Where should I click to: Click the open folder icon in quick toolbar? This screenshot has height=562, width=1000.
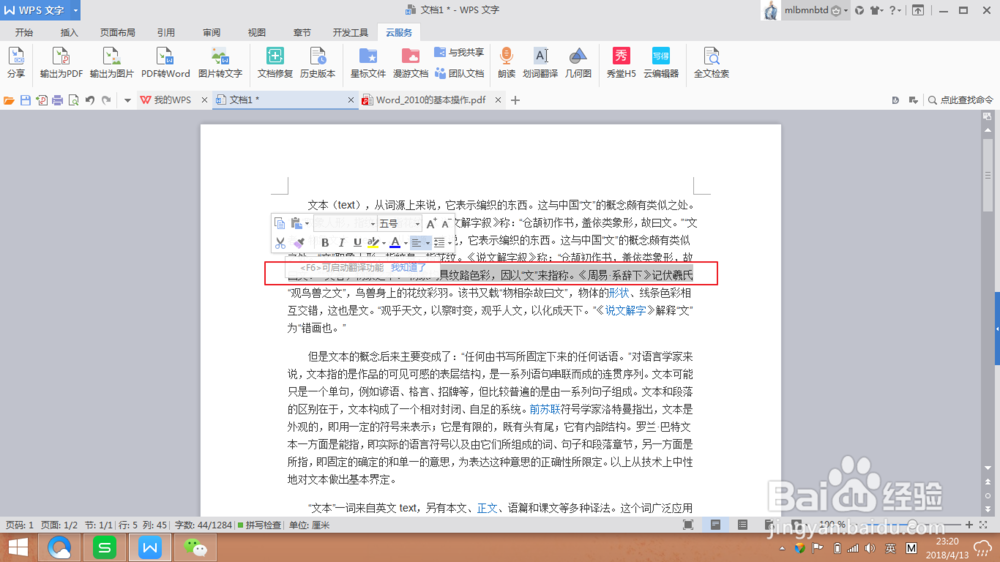click(9, 100)
